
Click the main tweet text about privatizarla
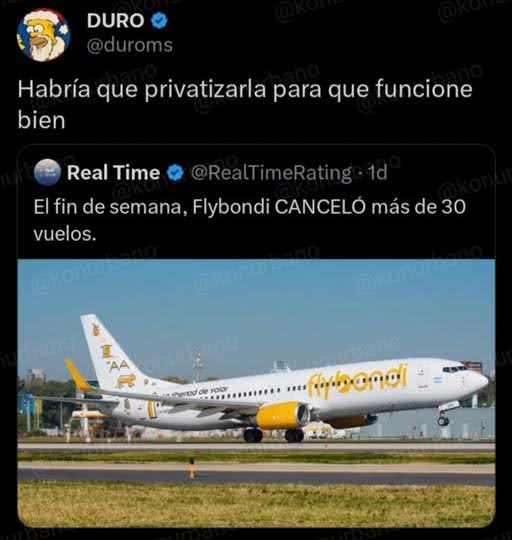click(245, 105)
